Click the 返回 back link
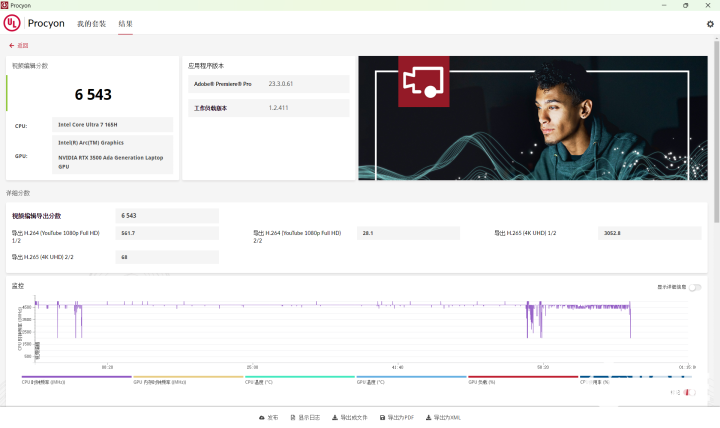This screenshot has height=428, width=720. [22, 45]
